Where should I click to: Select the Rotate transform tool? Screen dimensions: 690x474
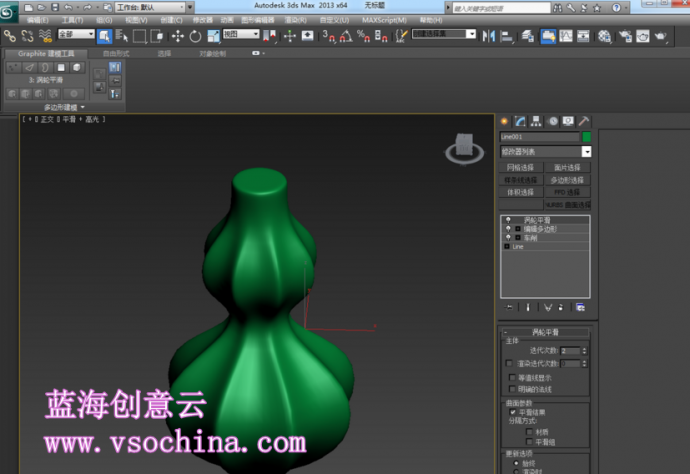(195, 36)
